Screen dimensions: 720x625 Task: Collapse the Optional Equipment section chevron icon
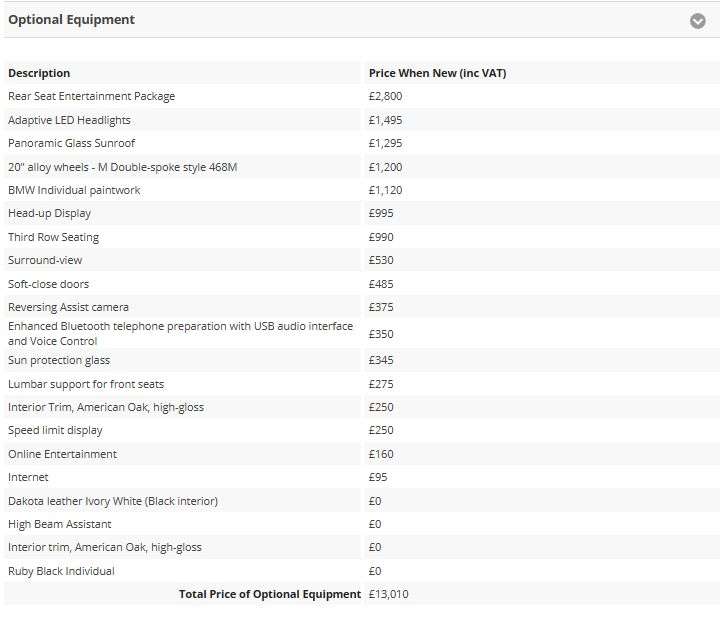pyautogui.click(x=698, y=21)
